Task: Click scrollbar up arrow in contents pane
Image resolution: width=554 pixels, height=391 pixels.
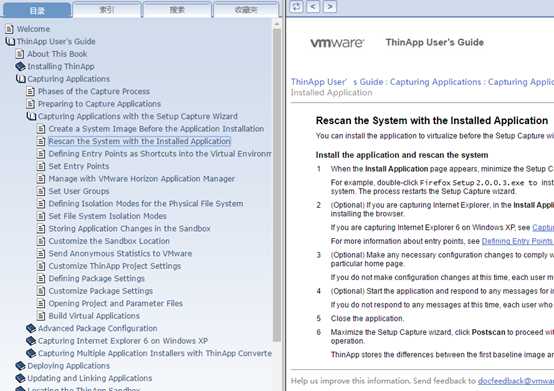Action: coord(277,24)
